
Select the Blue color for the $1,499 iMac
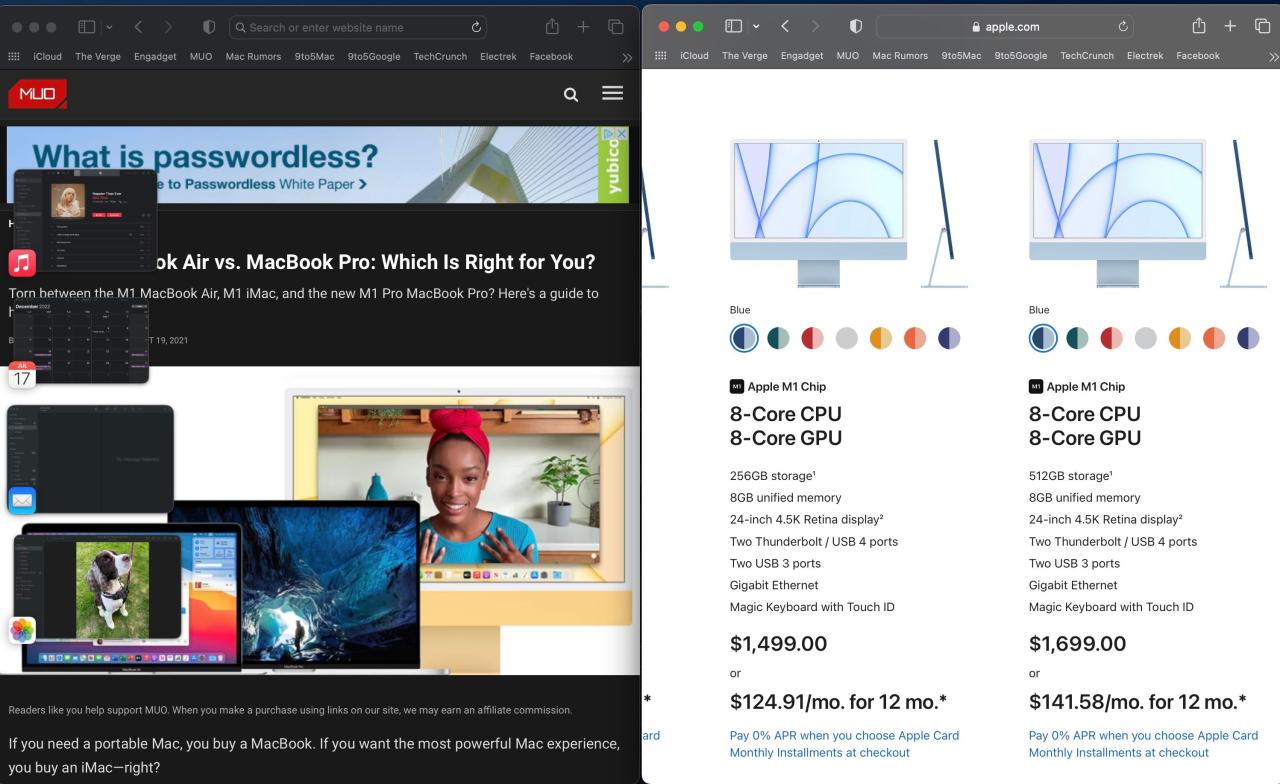coord(744,338)
